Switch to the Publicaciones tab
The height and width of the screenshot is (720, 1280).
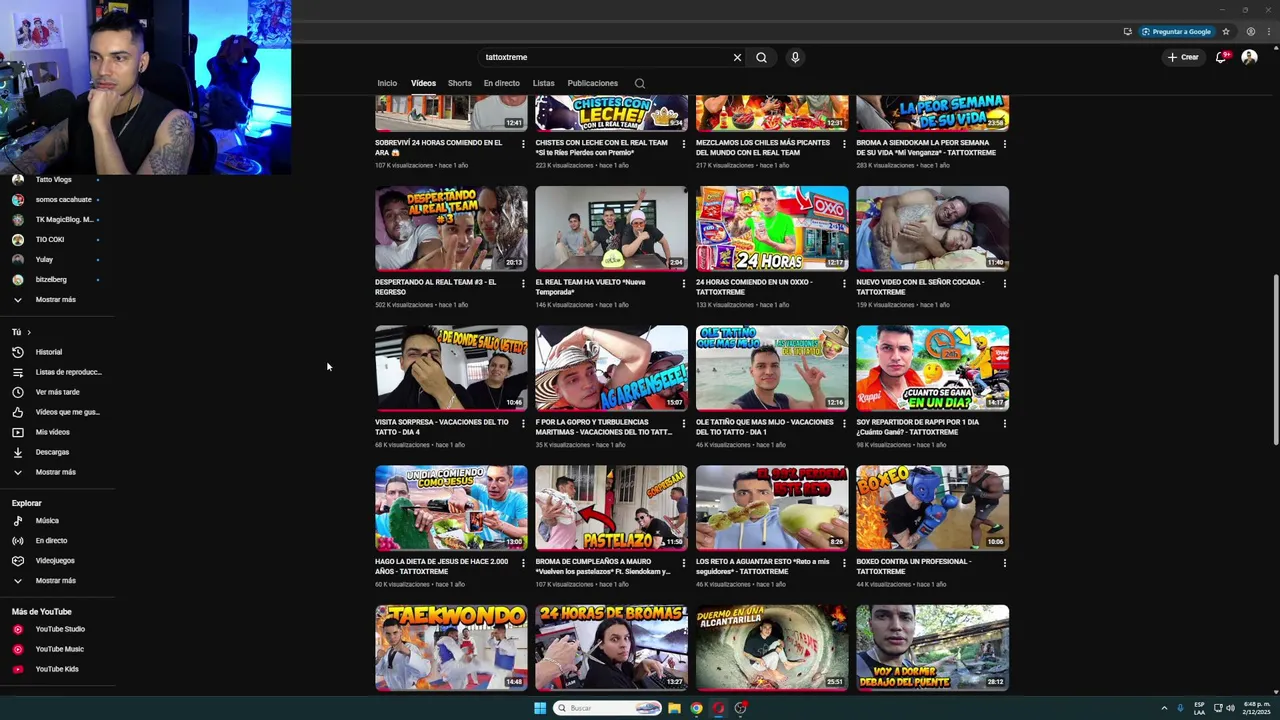pos(592,83)
